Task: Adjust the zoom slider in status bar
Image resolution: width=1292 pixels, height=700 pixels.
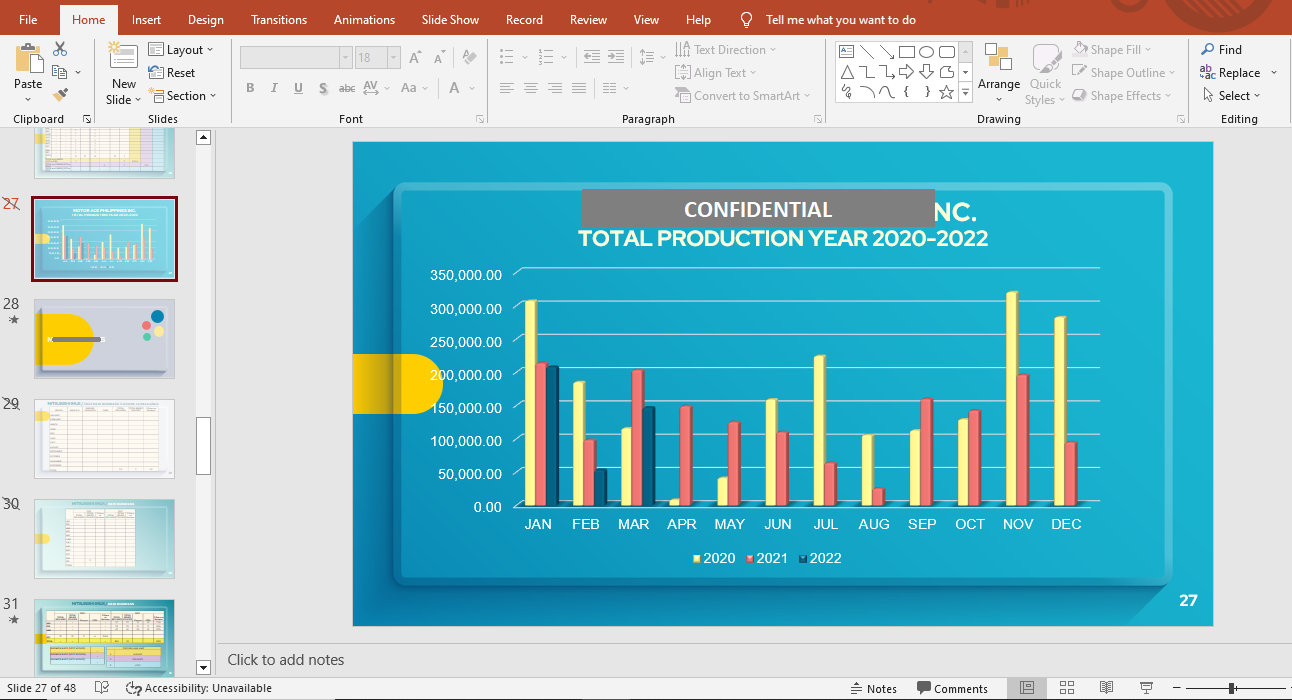Action: [1232, 688]
